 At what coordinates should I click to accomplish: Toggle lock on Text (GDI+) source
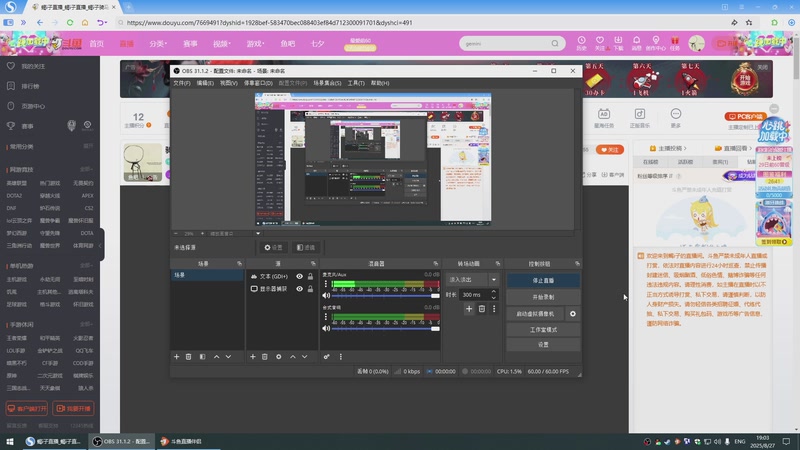click(x=310, y=276)
